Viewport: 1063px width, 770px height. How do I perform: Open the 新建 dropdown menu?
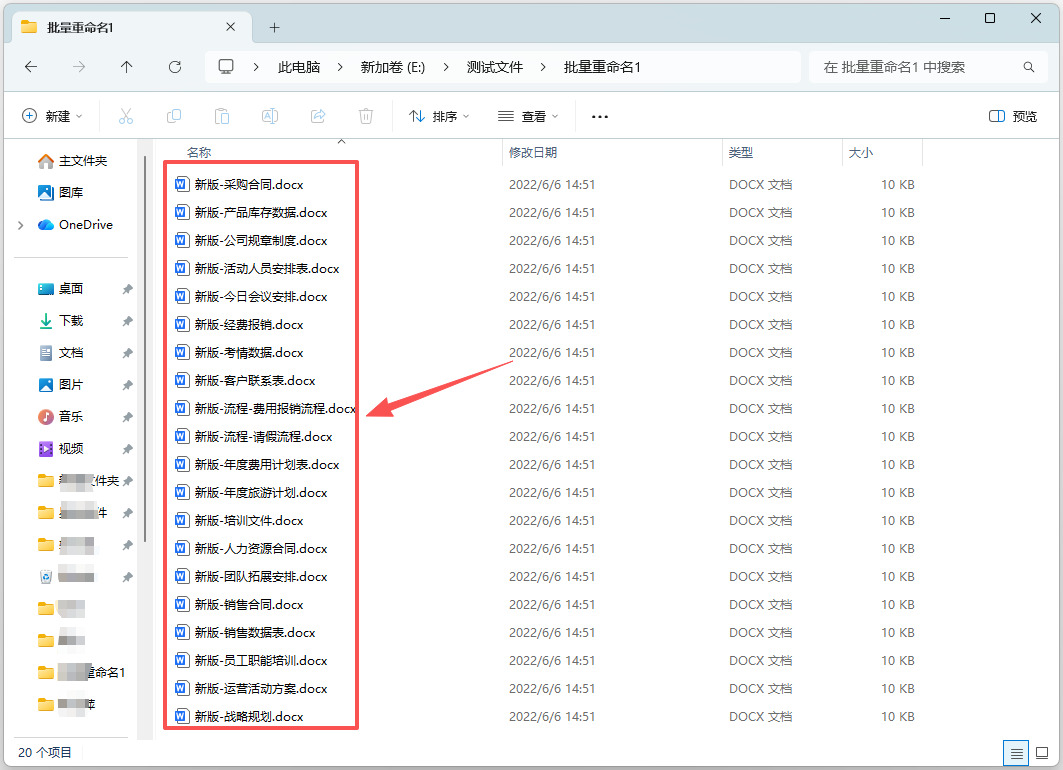click(52, 117)
